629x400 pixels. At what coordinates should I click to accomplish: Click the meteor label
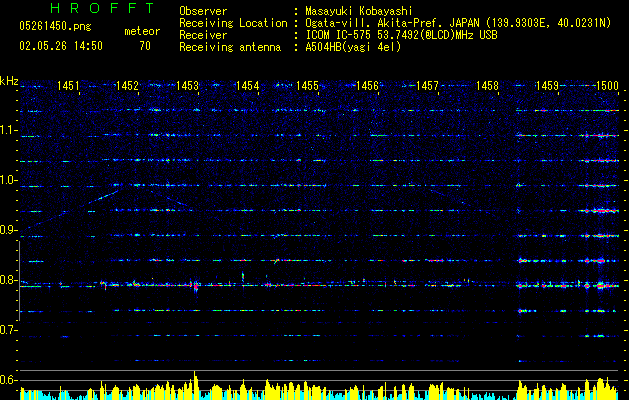click(x=142, y=31)
